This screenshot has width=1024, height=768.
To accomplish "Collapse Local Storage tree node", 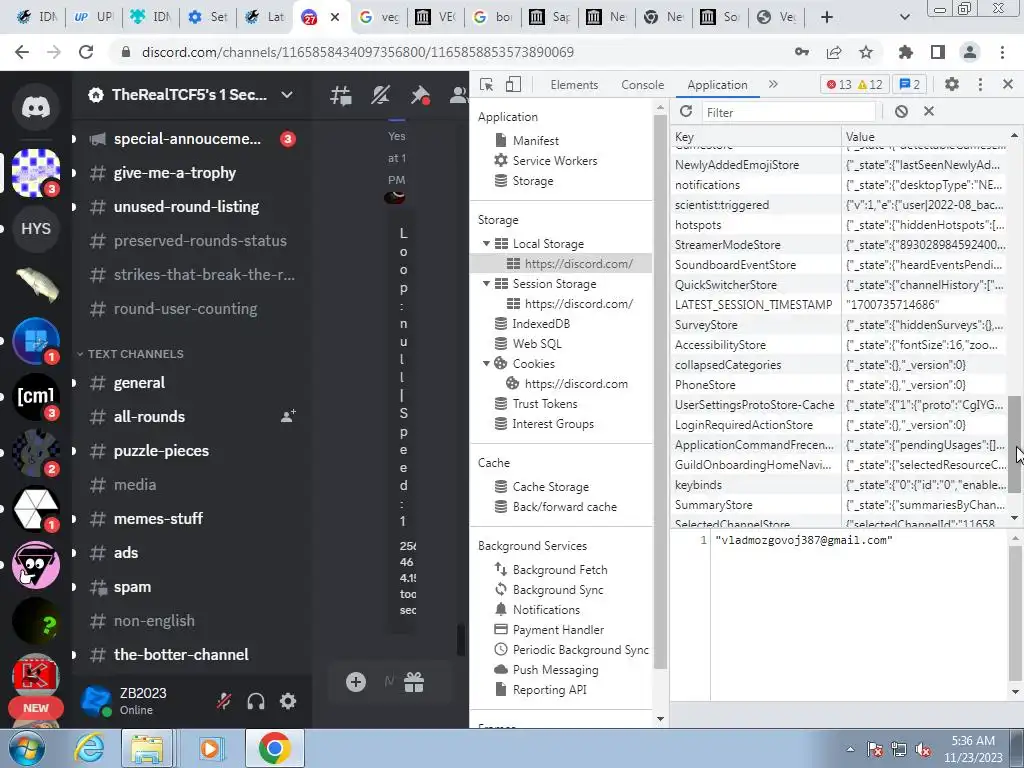I will click(x=486, y=244).
